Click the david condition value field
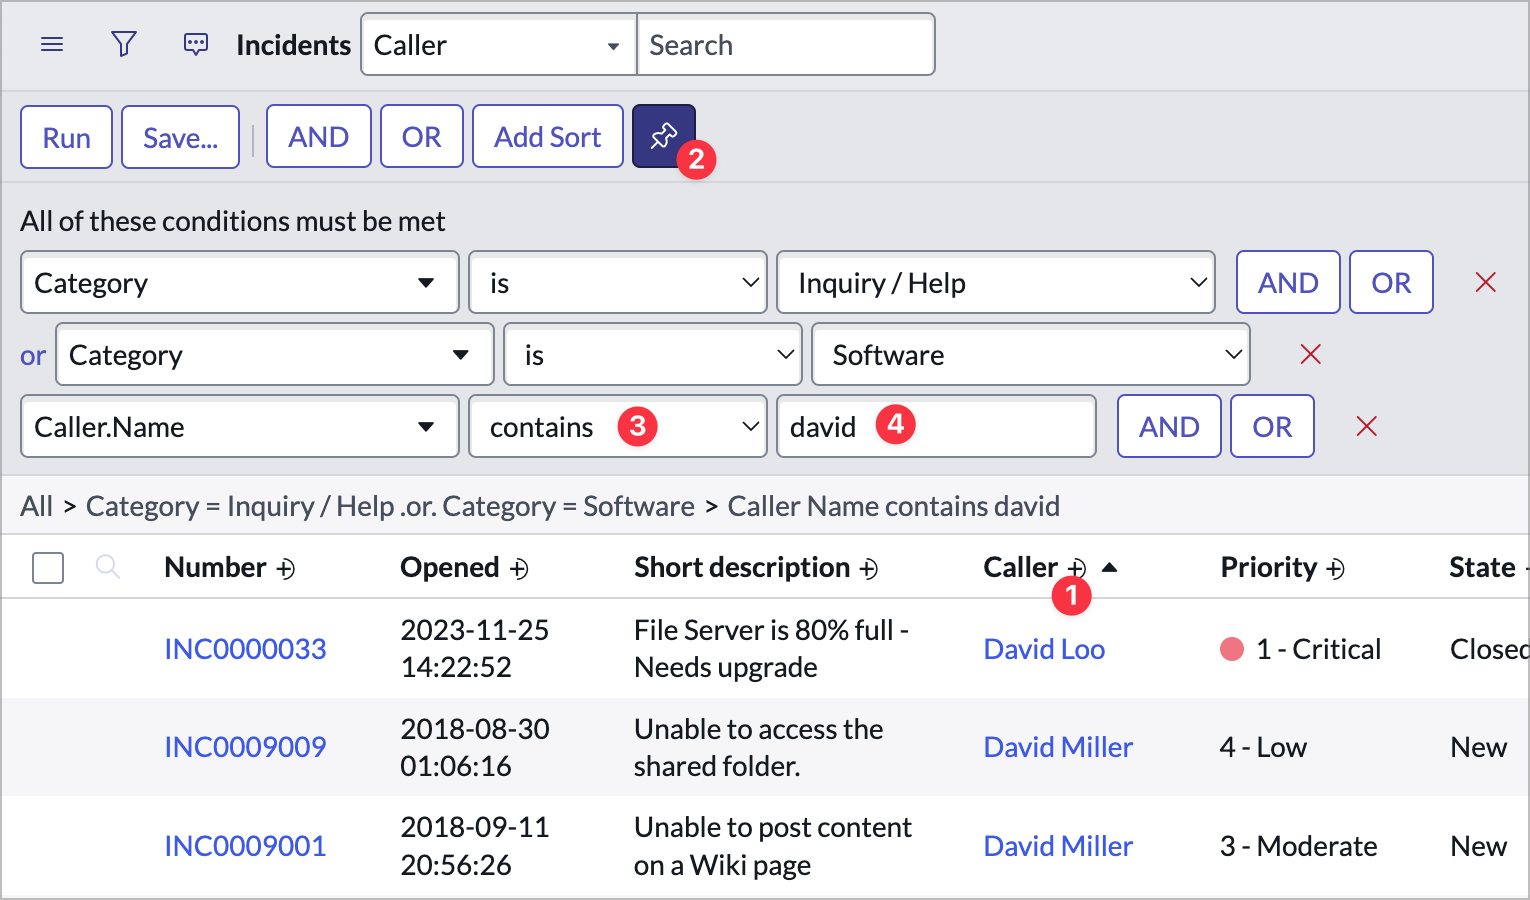Viewport: 1530px width, 900px height. coord(936,426)
